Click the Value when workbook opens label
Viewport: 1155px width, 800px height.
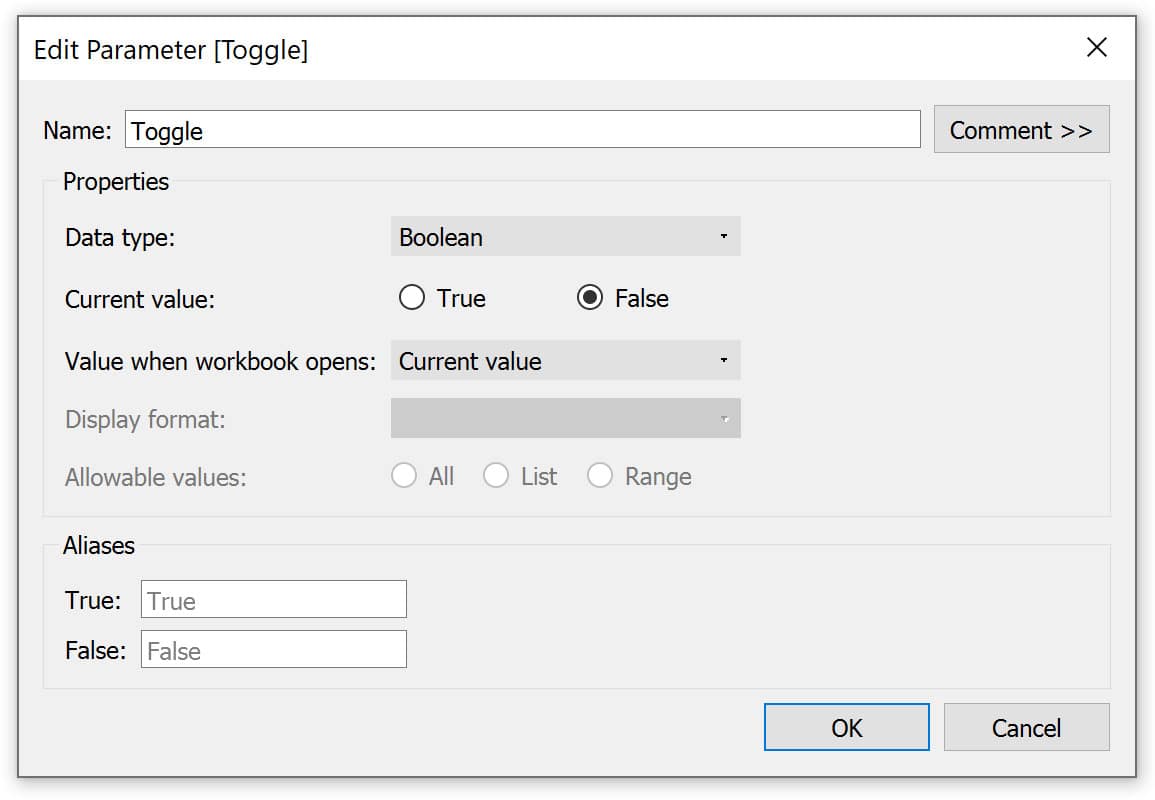coord(220,362)
